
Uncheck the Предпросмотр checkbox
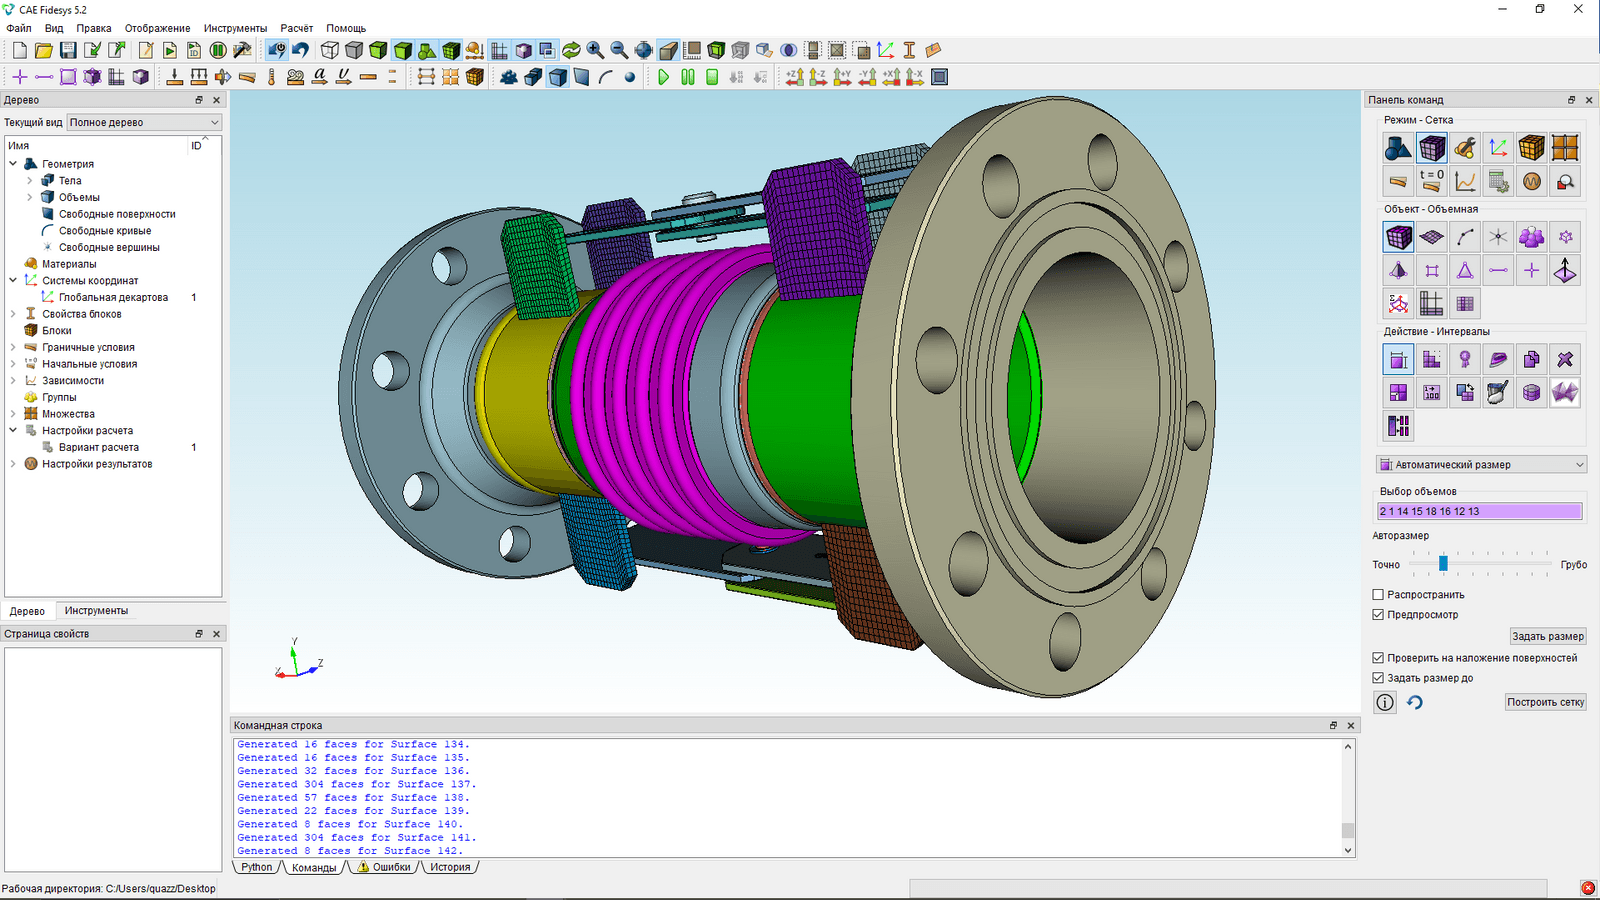pyautogui.click(x=1378, y=615)
